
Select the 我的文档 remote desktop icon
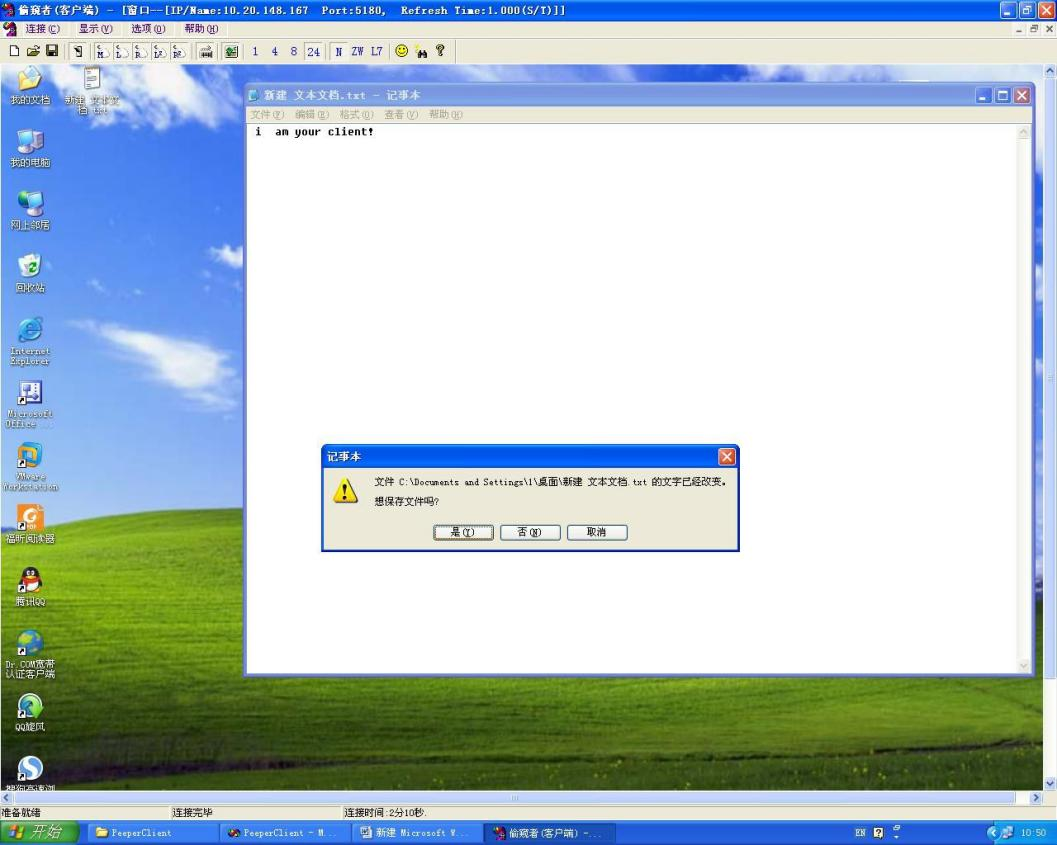[30, 87]
